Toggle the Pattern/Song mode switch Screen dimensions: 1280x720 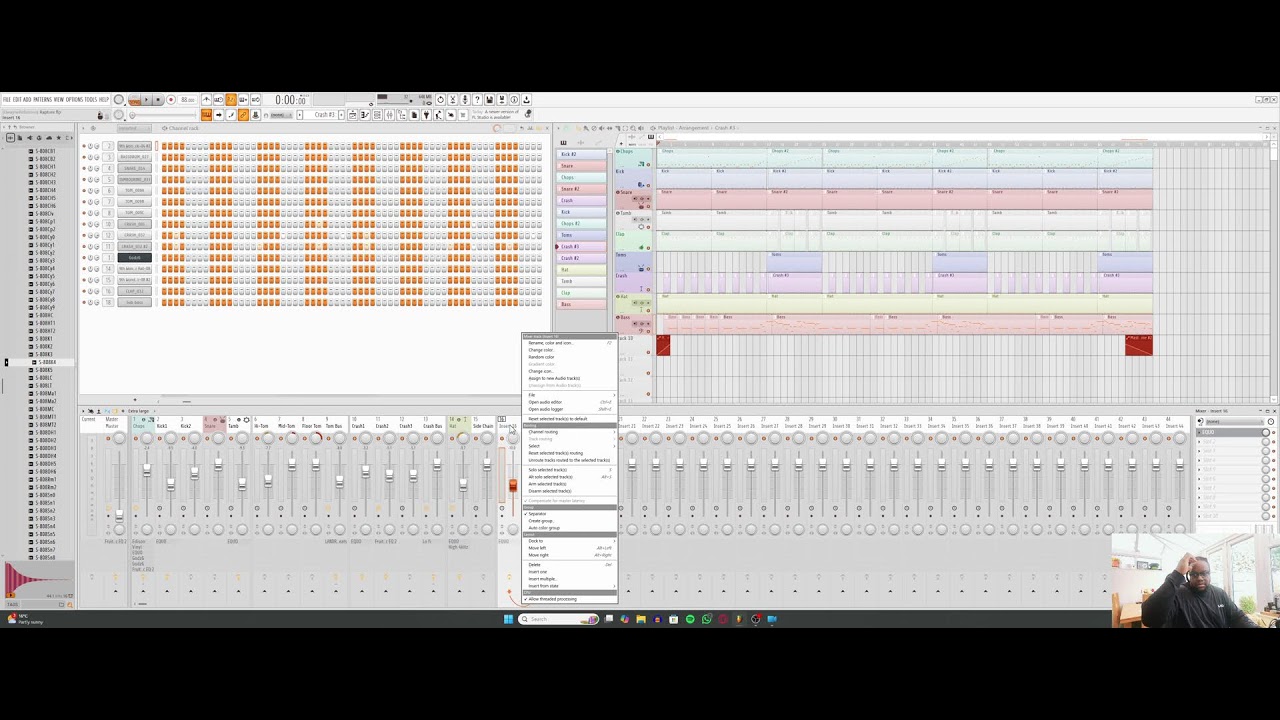click(134, 99)
